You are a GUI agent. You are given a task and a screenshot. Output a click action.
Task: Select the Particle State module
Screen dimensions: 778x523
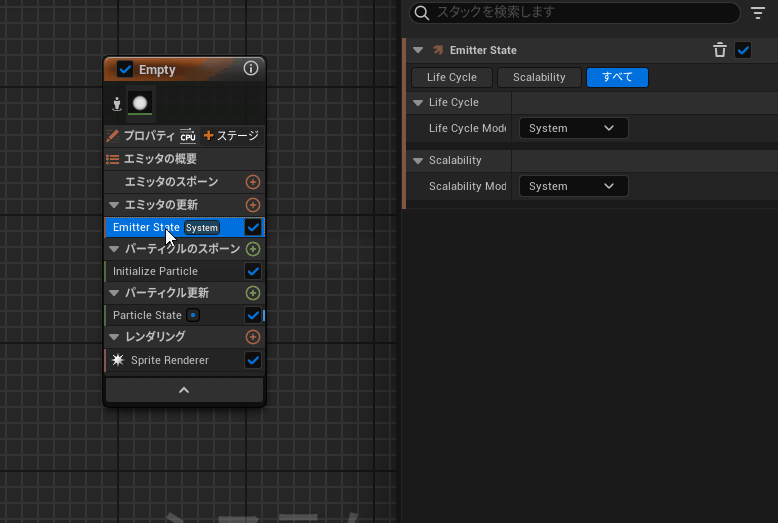coord(185,315)
